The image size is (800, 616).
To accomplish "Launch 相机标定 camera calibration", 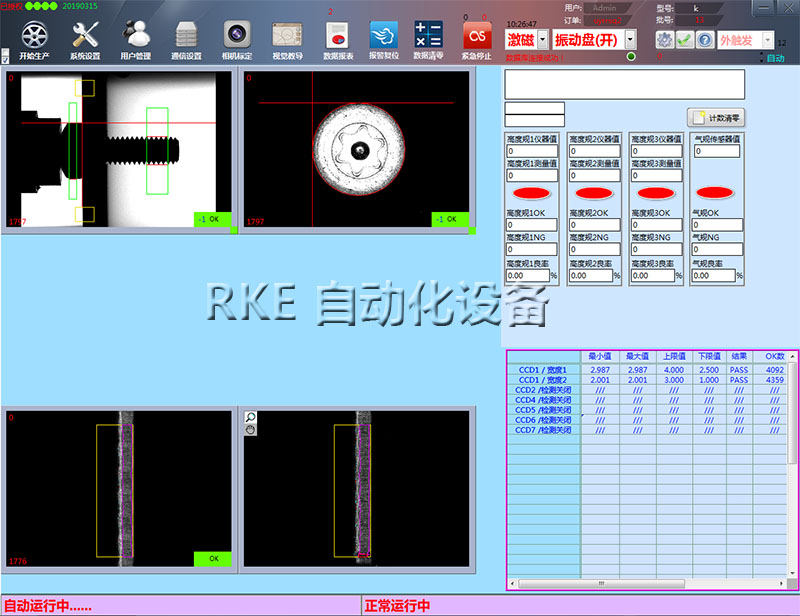I will [x=237, y=35].
